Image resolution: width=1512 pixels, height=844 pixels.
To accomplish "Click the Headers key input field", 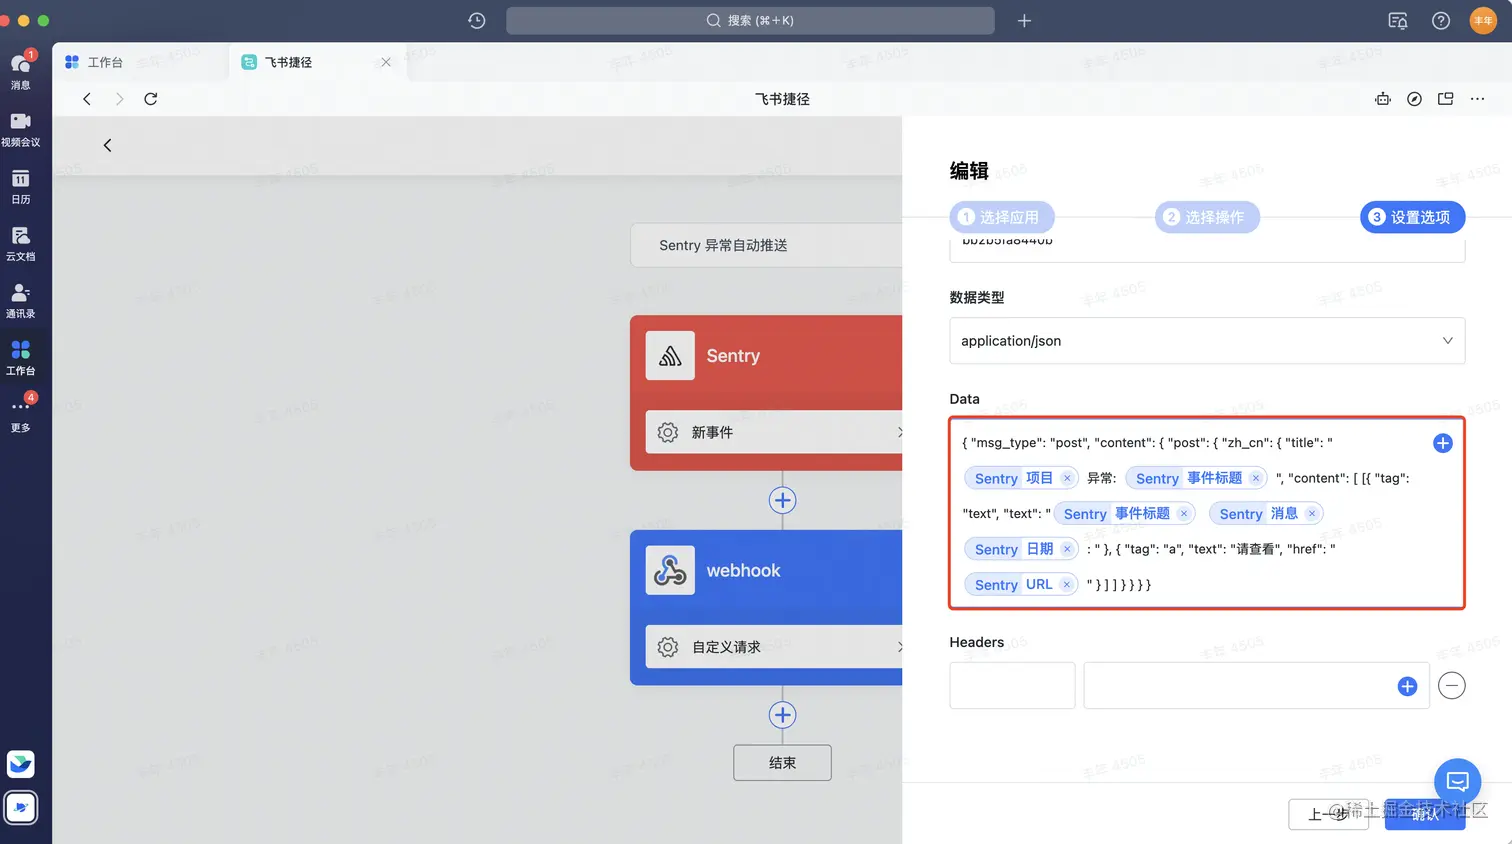I will pyautogui.click(x=1012, y=685).
